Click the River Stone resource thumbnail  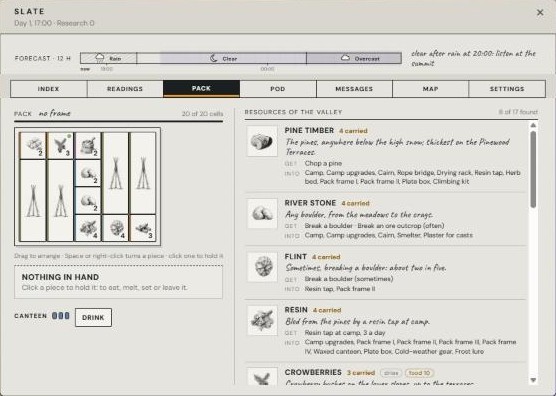click(x=262, y=214)
